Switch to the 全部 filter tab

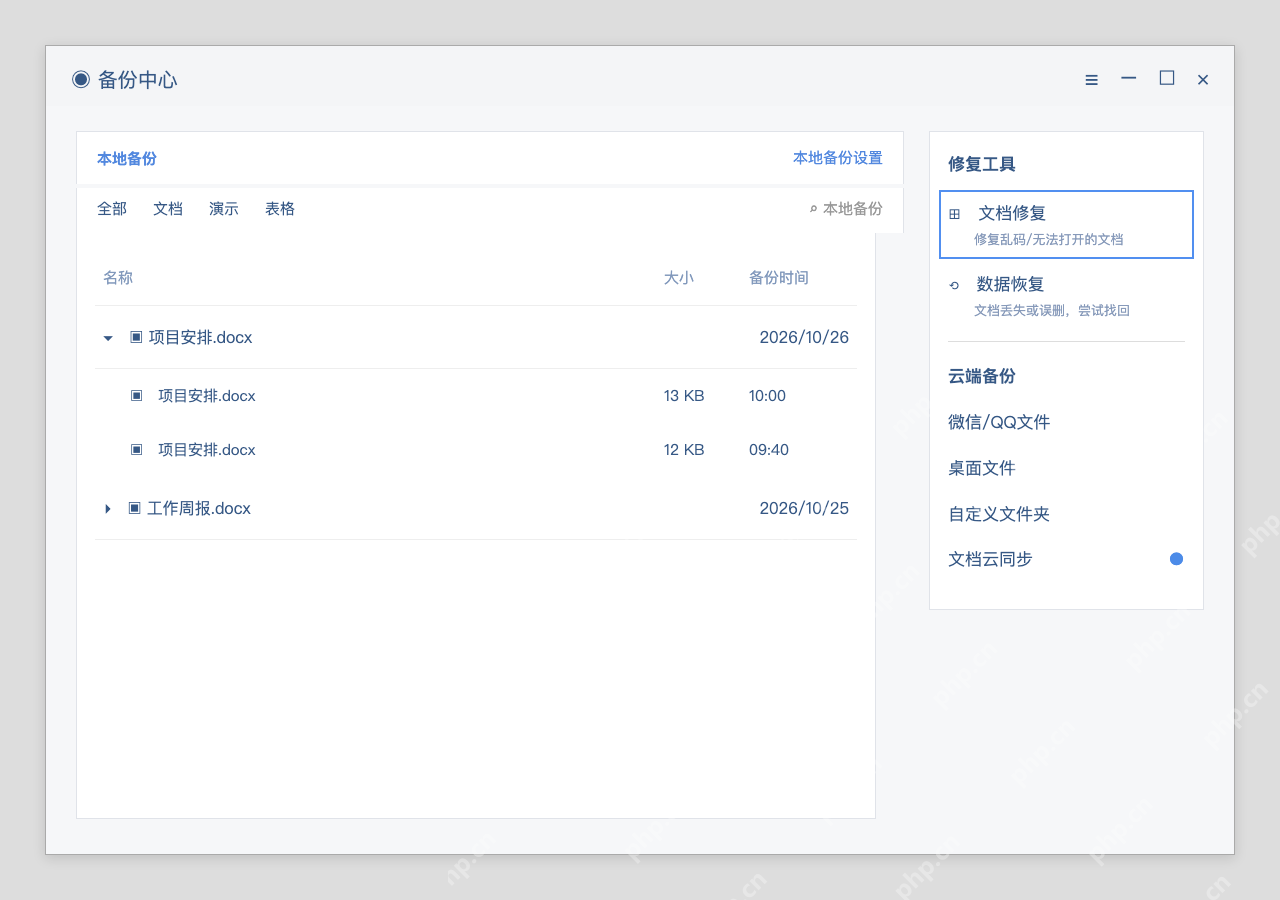tap(112, 209)
